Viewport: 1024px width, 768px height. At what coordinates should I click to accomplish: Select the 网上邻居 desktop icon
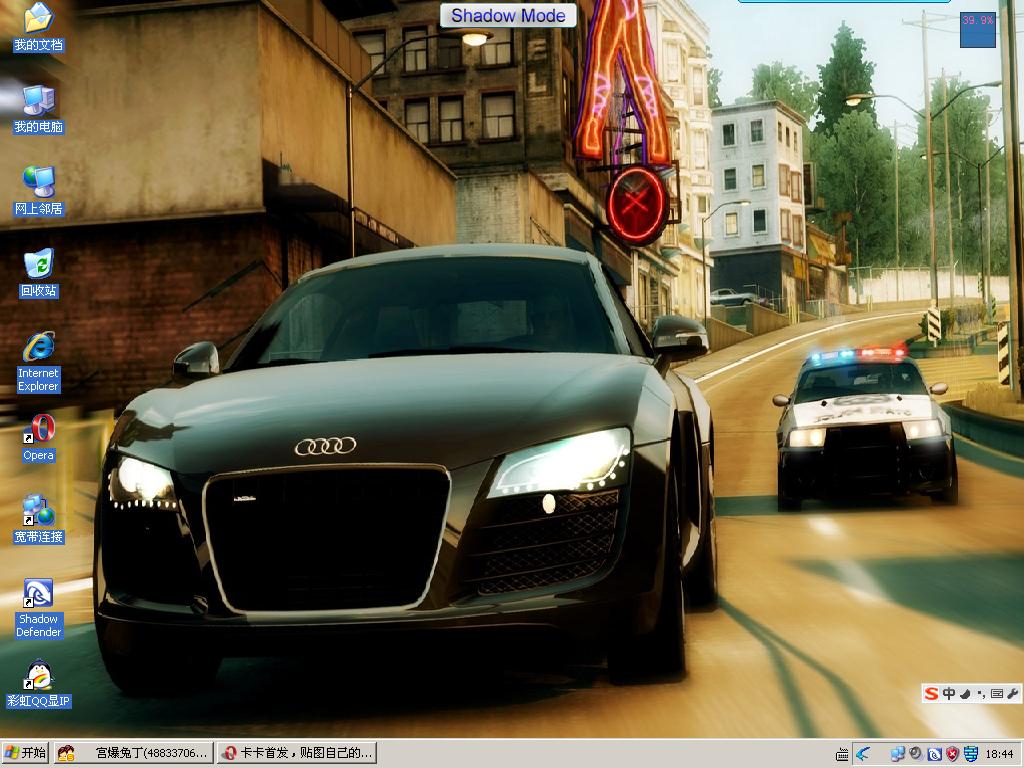coord(39,191)
